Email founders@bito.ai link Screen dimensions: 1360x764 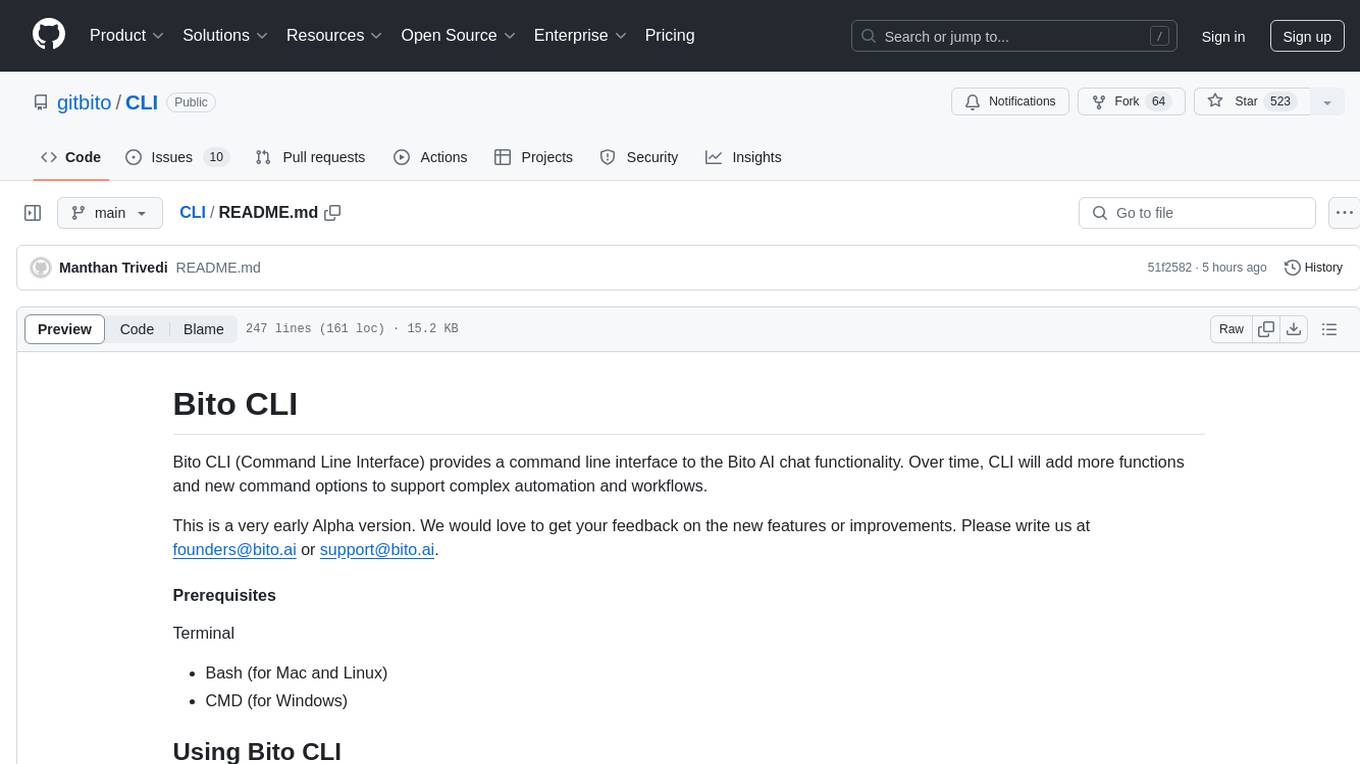coord(234,549)
